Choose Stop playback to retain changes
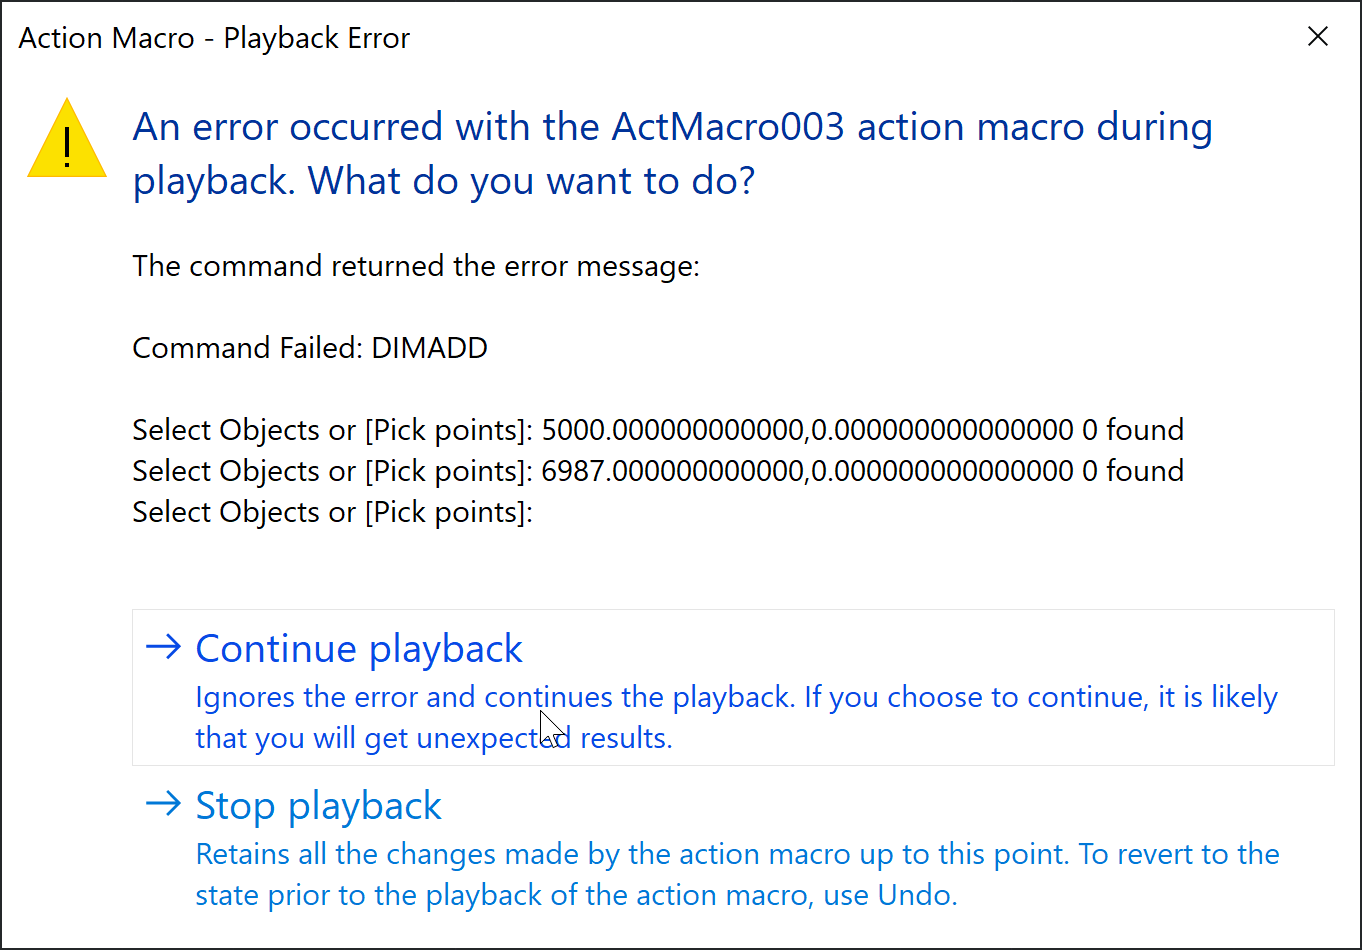This screenshot has width=1362, height=950. 318,805
